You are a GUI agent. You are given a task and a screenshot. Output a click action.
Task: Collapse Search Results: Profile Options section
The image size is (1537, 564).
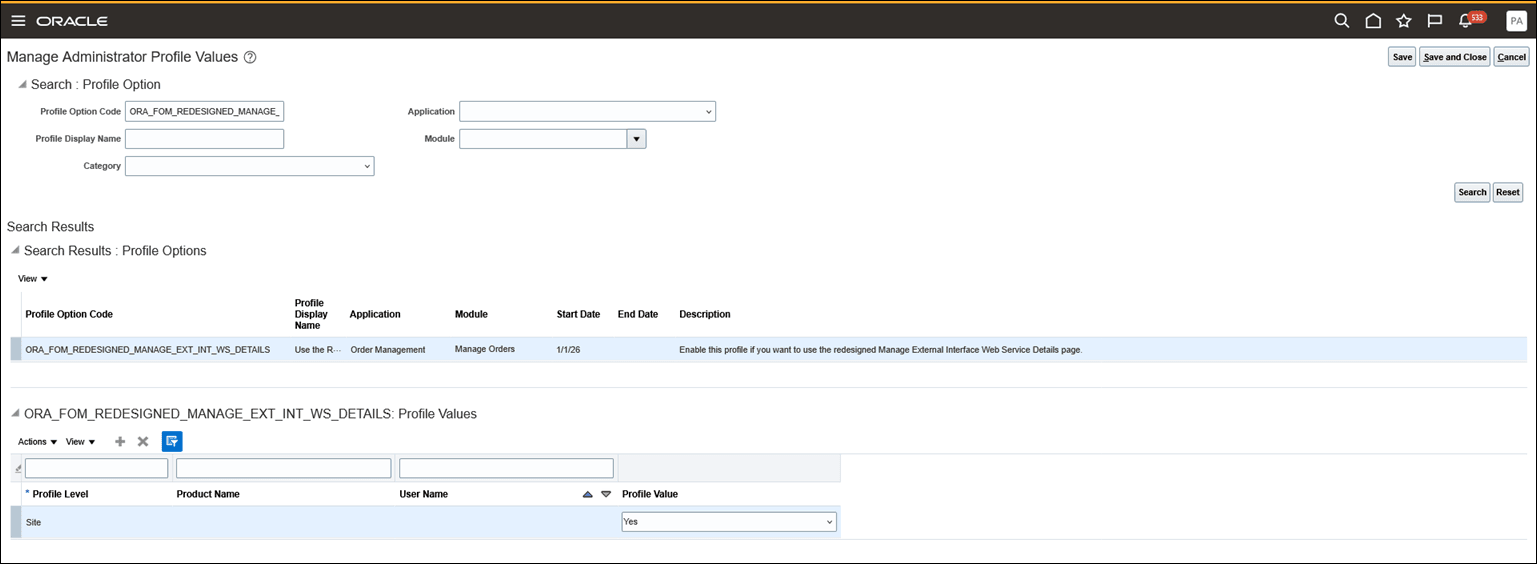coord(15,251)
